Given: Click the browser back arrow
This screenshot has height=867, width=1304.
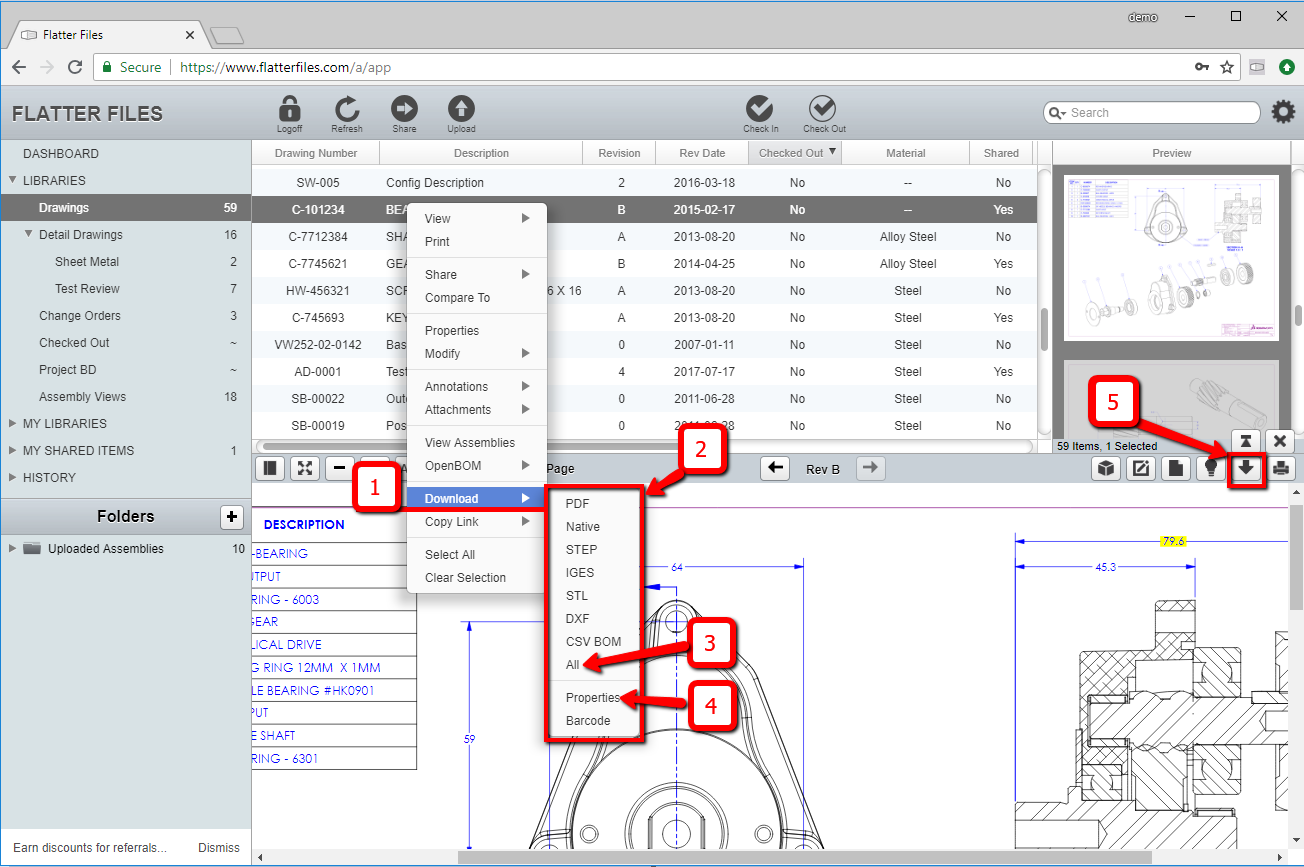Looking at the screenshot, I should pyautogui.click(x=19, y=67).
